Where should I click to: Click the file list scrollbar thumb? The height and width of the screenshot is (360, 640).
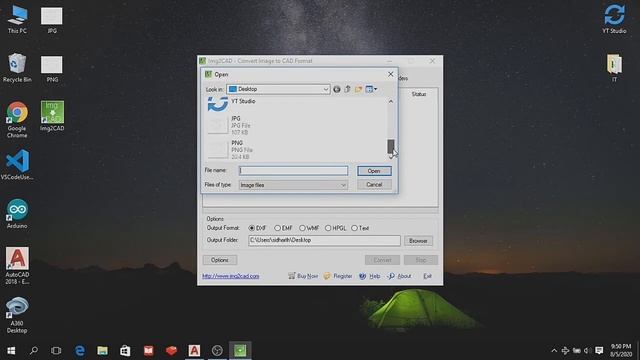[x=391, y=147]
